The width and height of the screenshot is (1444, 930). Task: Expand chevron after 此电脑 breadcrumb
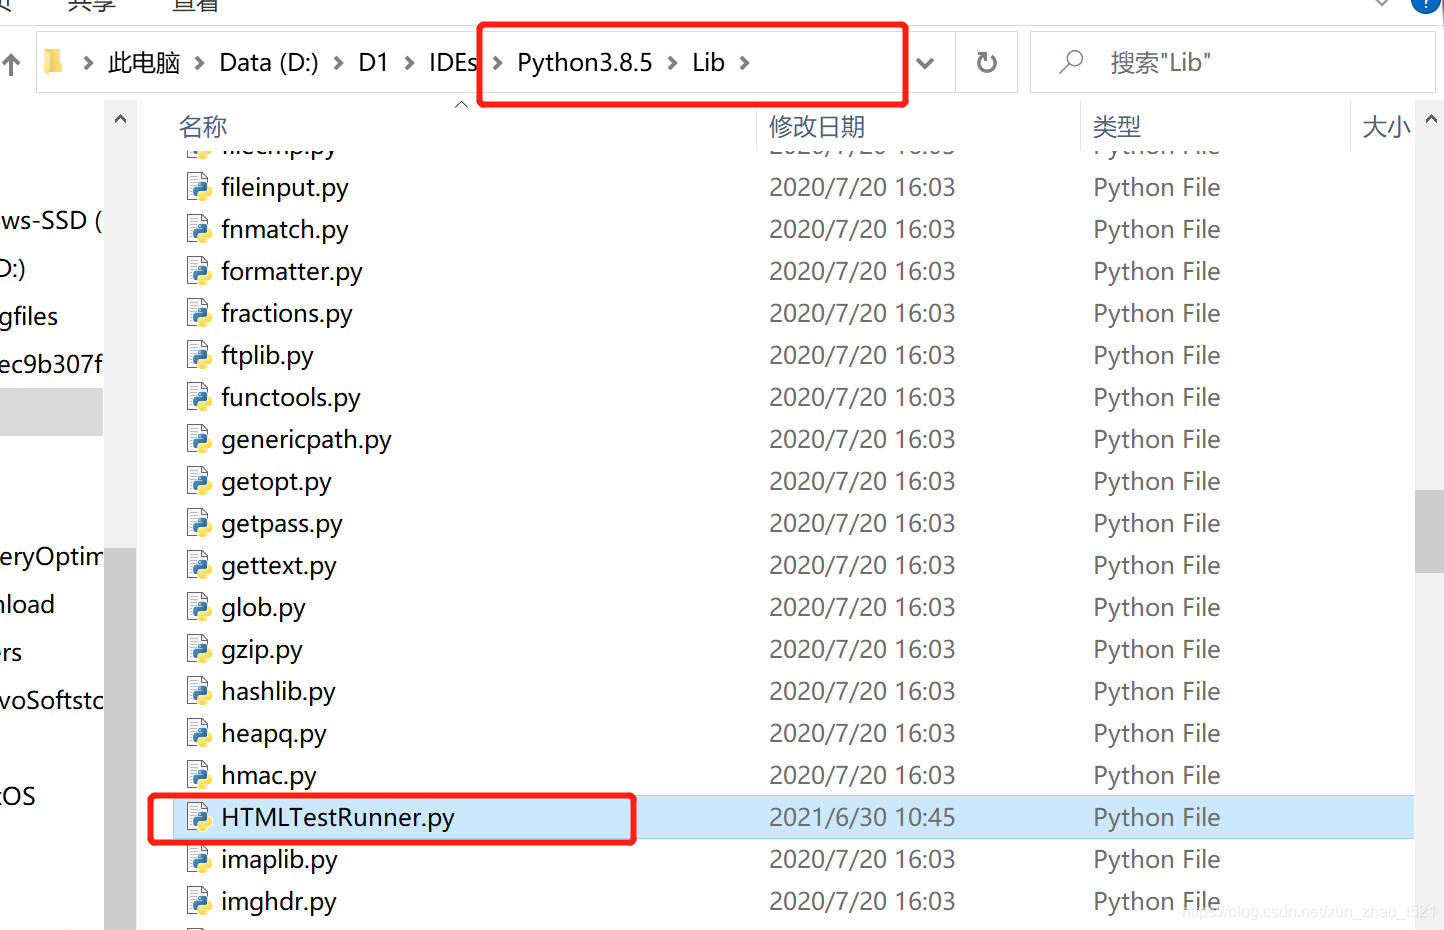tap(199, 63)
